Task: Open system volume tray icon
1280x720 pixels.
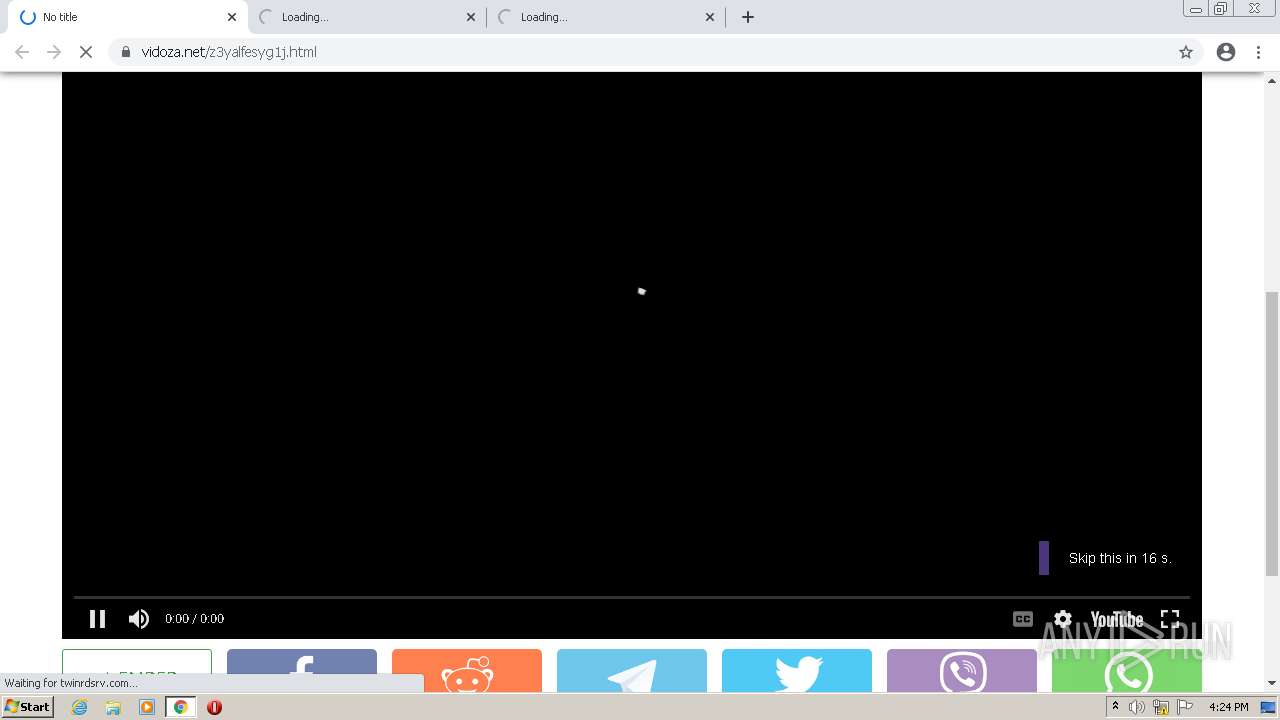Action: point(1137,707)
